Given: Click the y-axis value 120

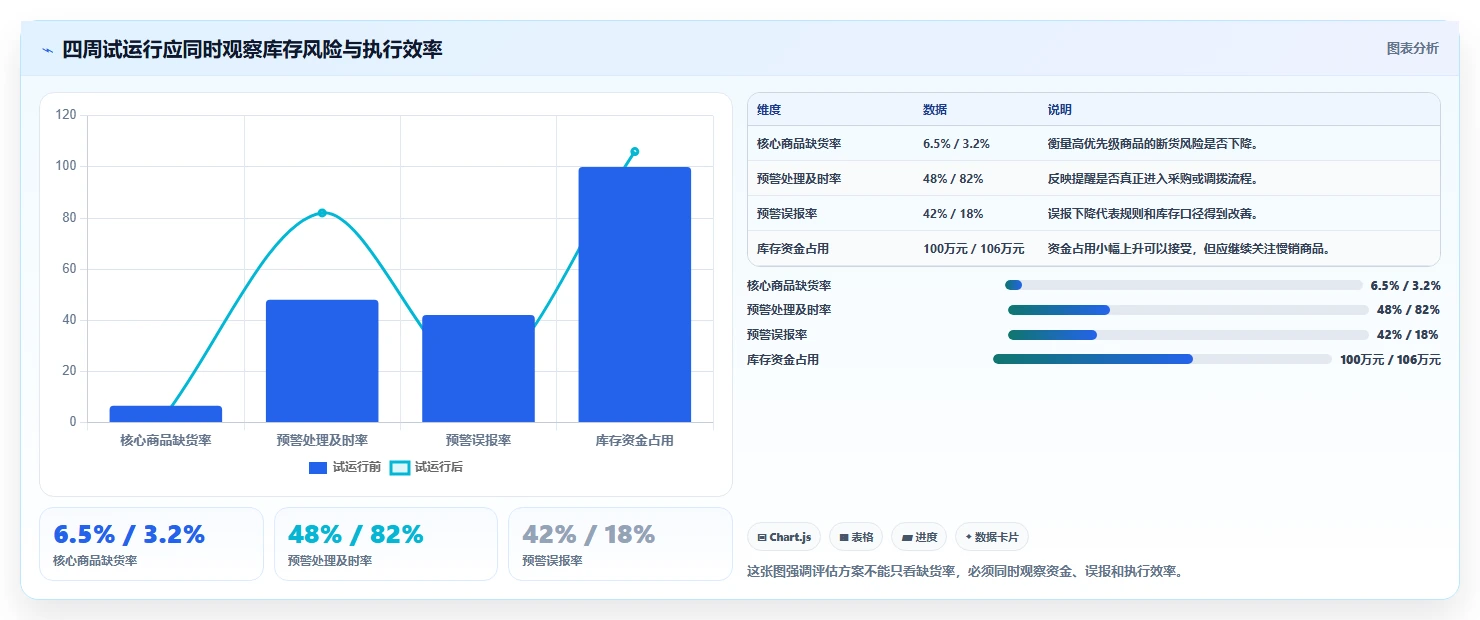Looking at the screenshot, I should [66, 115].
